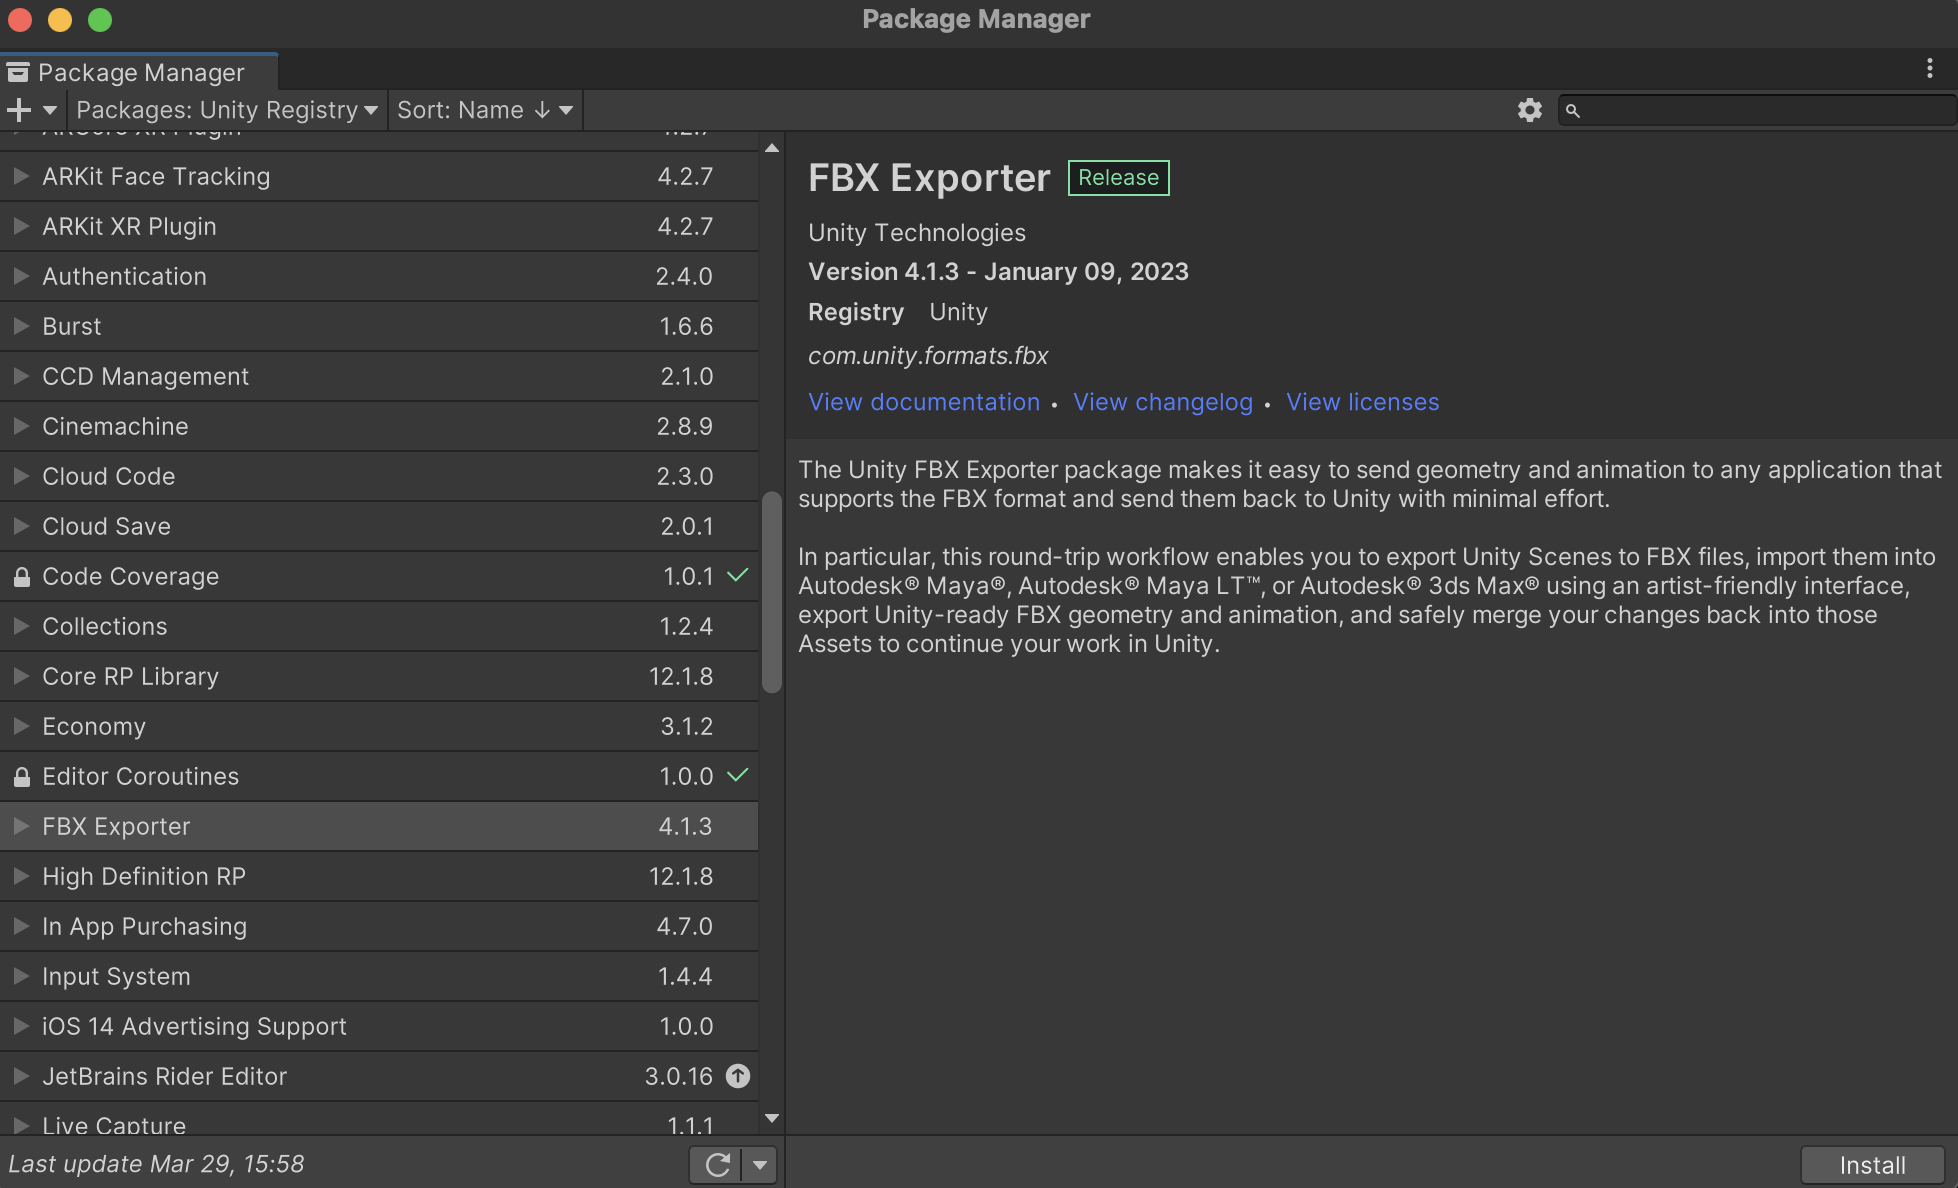This screenshot has height=1188, width=1958.
Task: Open the settings gear in the toolbar
Action: click(1528, 110)
